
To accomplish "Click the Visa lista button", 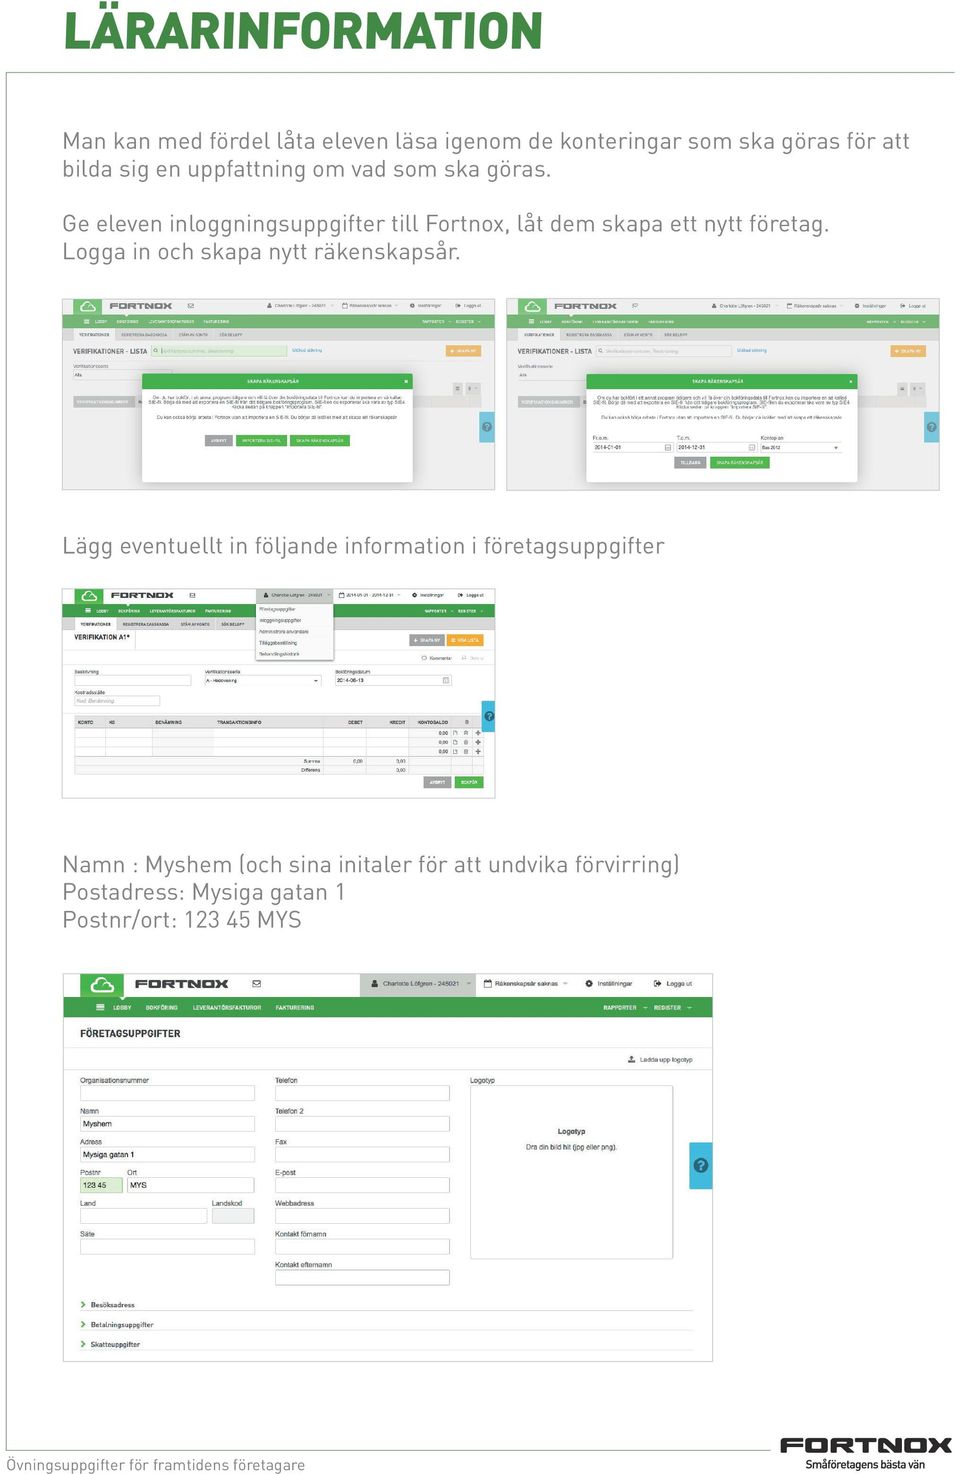I will pos(465,640).
